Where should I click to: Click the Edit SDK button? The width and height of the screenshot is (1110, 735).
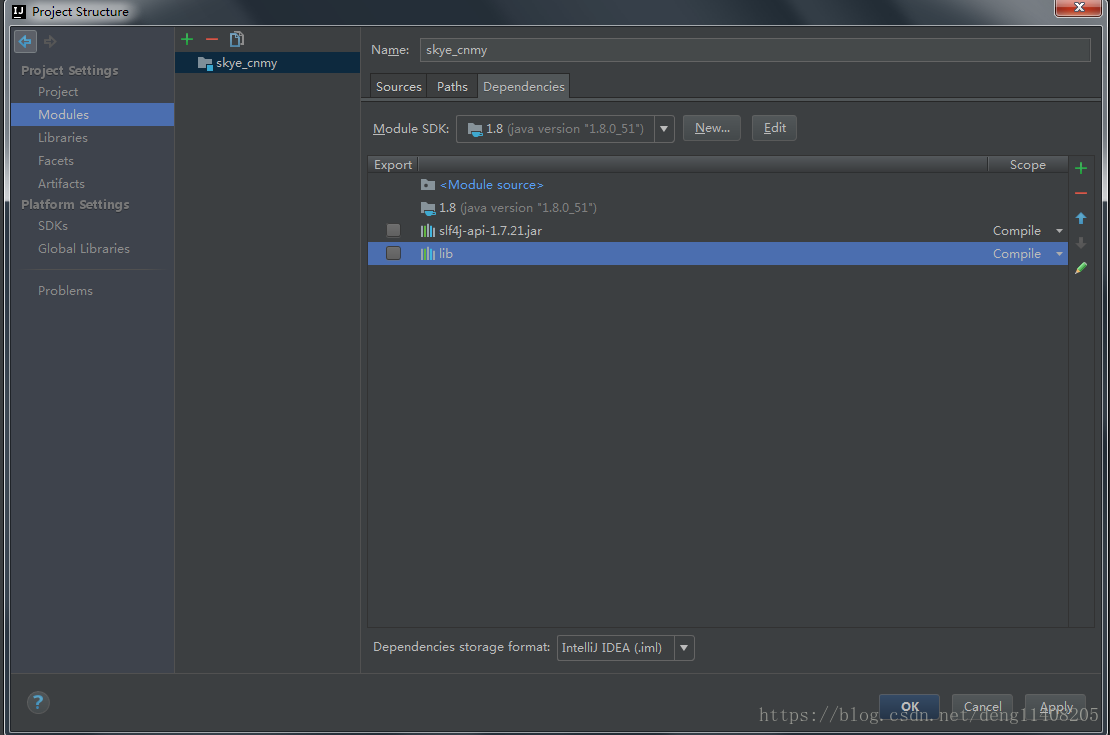click(x=774, y=128)
